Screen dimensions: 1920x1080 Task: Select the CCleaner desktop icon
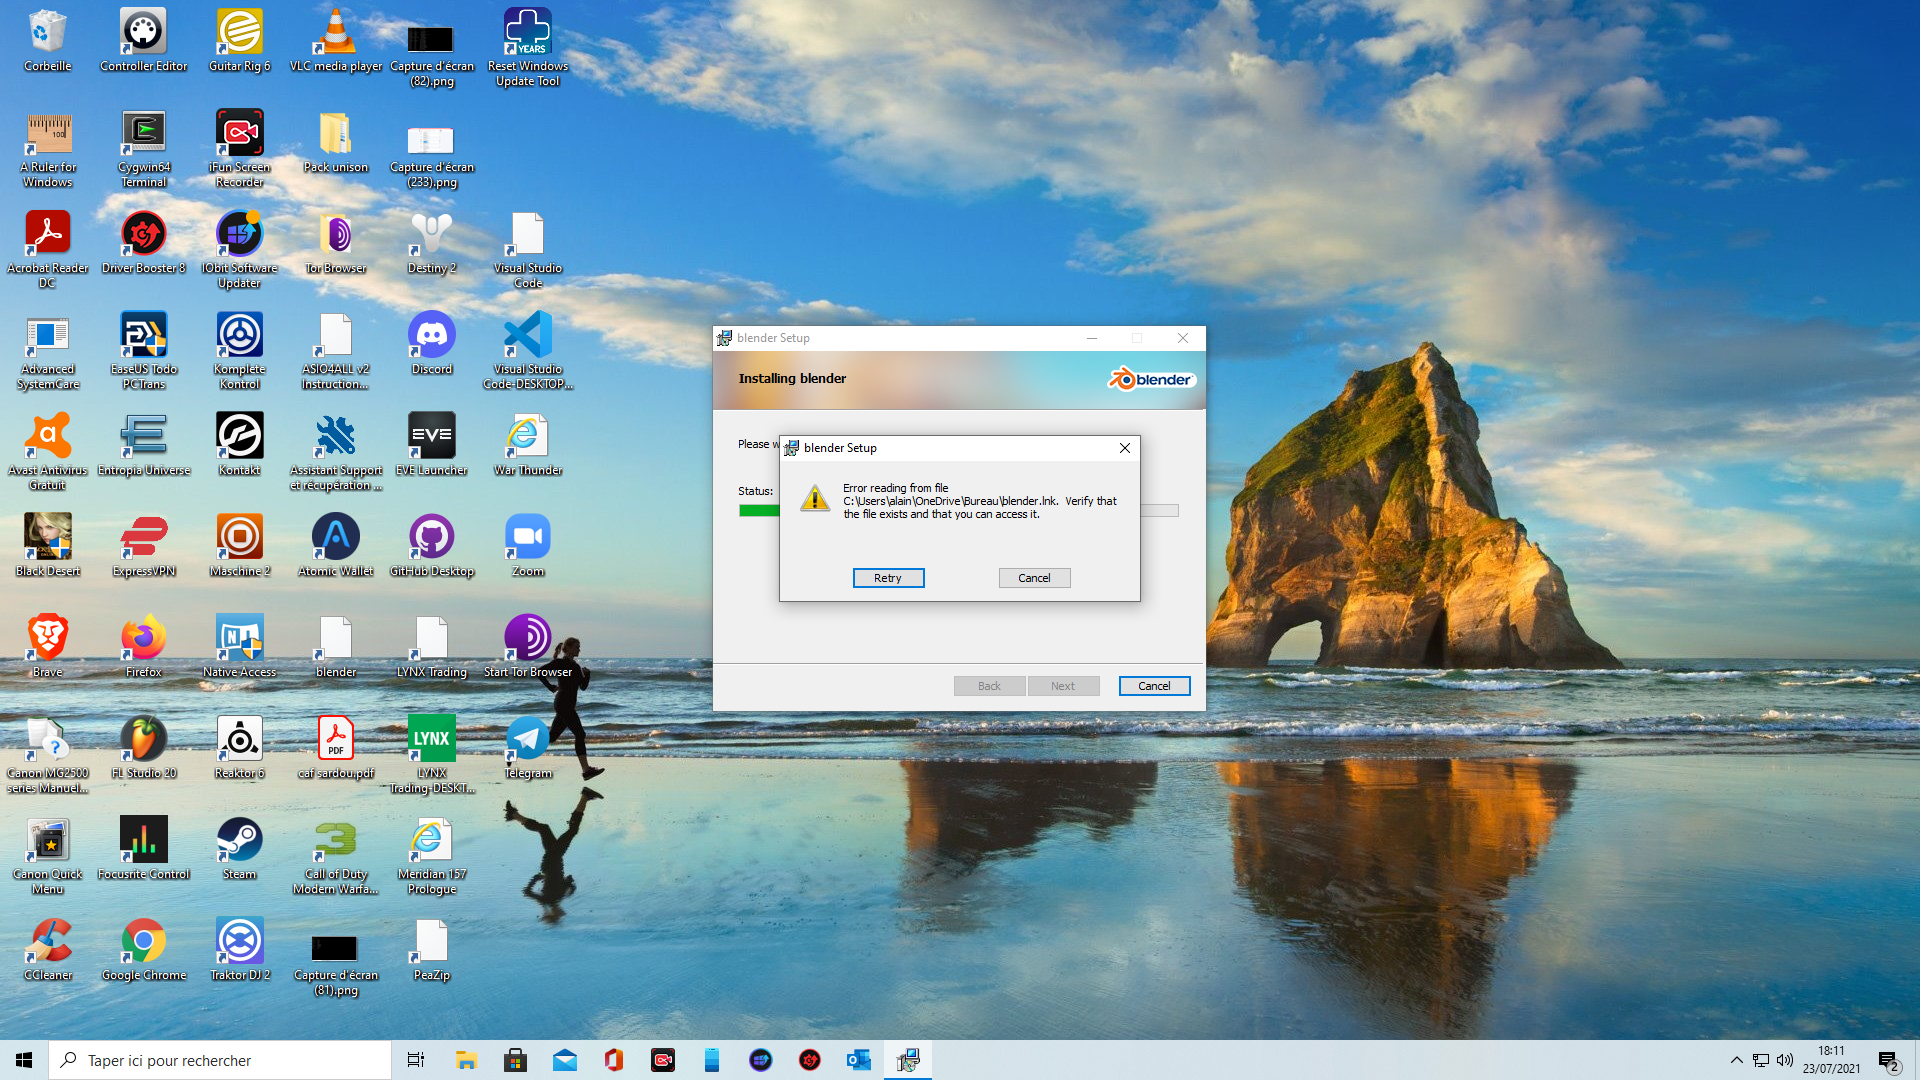48,951
